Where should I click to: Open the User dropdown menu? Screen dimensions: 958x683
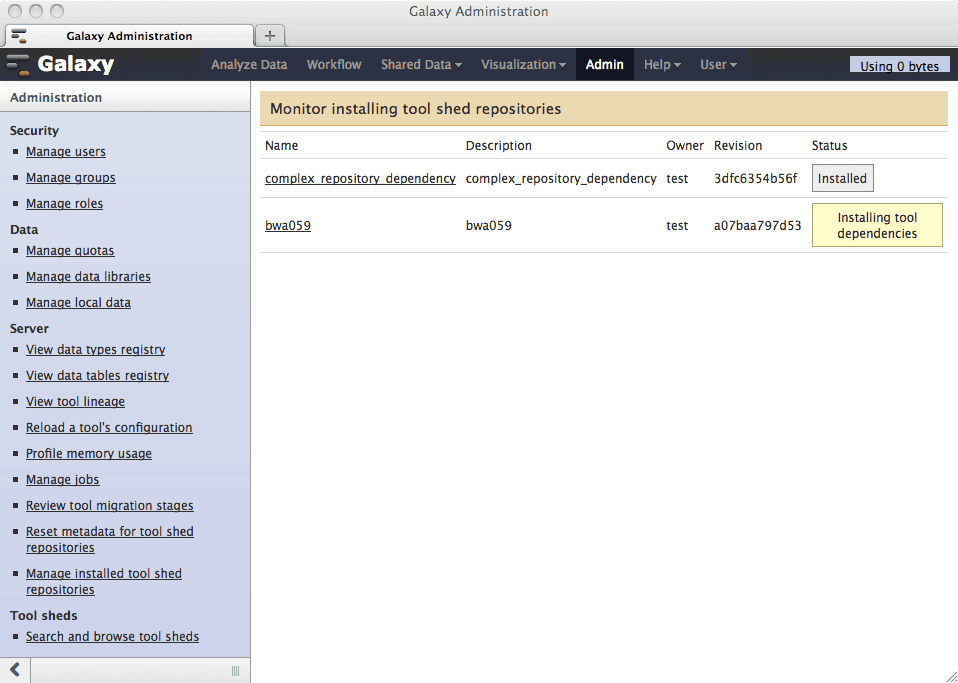coord(718,65)
